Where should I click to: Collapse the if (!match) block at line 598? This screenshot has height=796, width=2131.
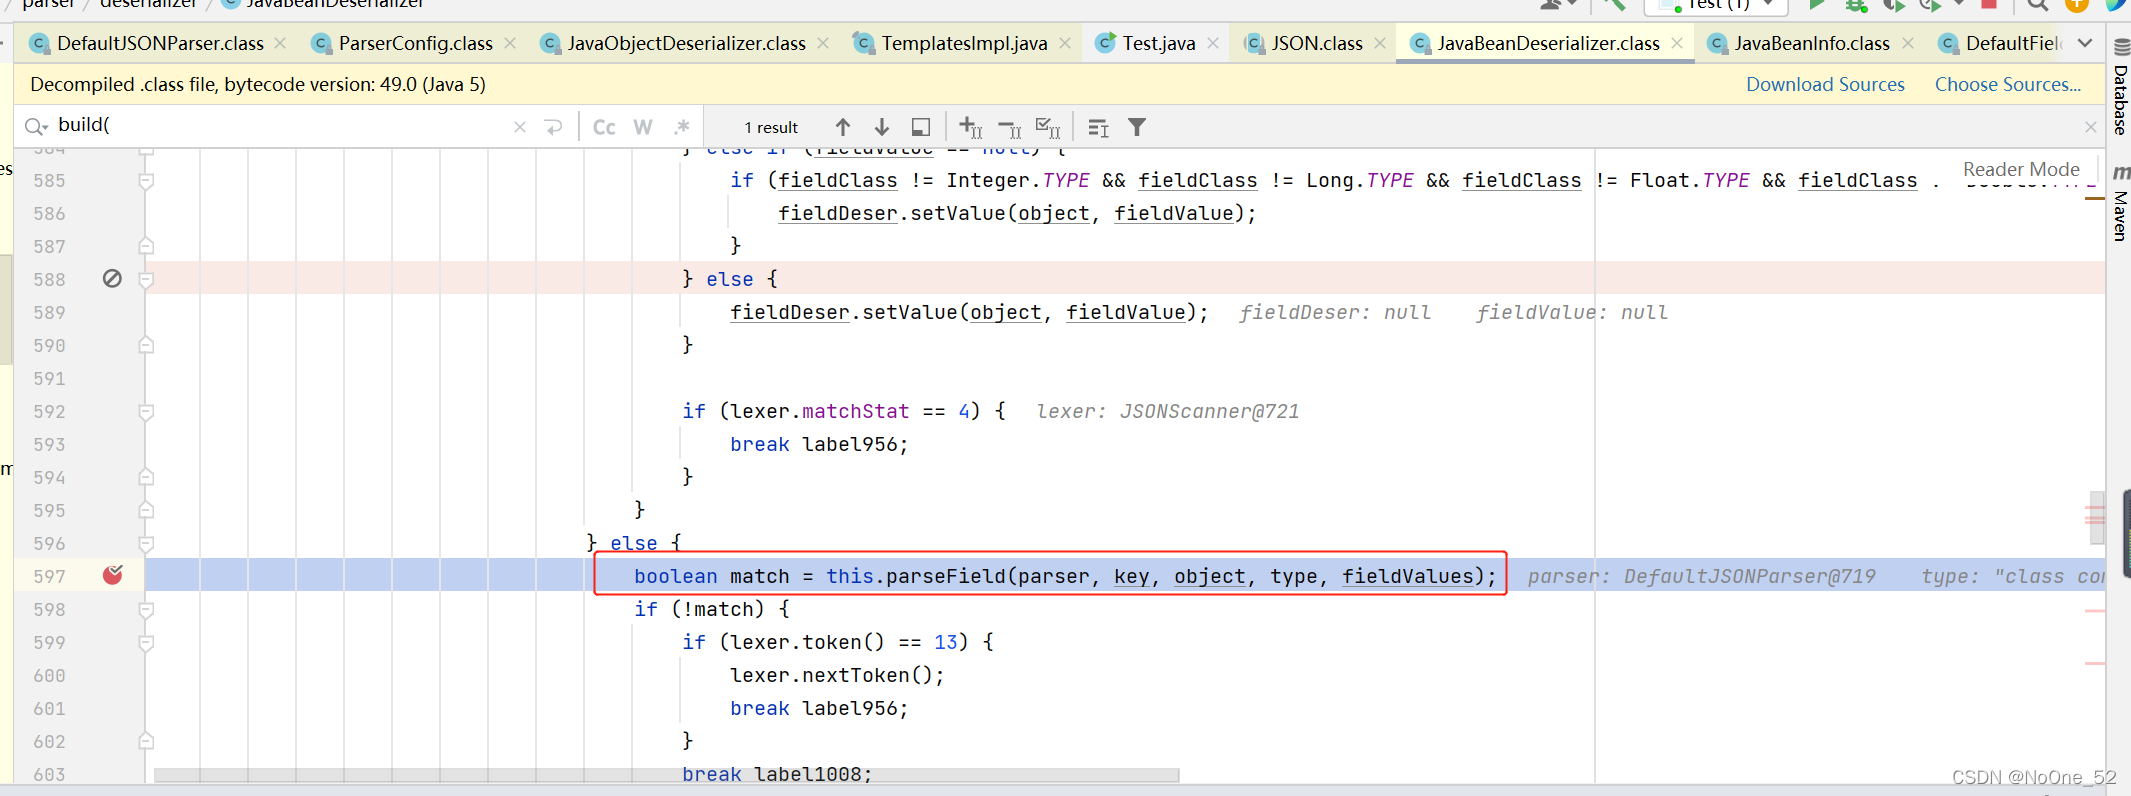coord(146,610)
